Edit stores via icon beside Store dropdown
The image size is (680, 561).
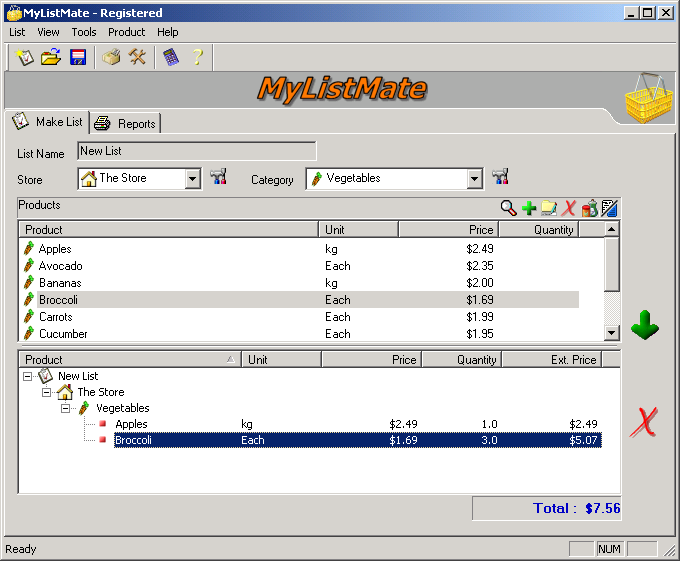pos(218,177)
